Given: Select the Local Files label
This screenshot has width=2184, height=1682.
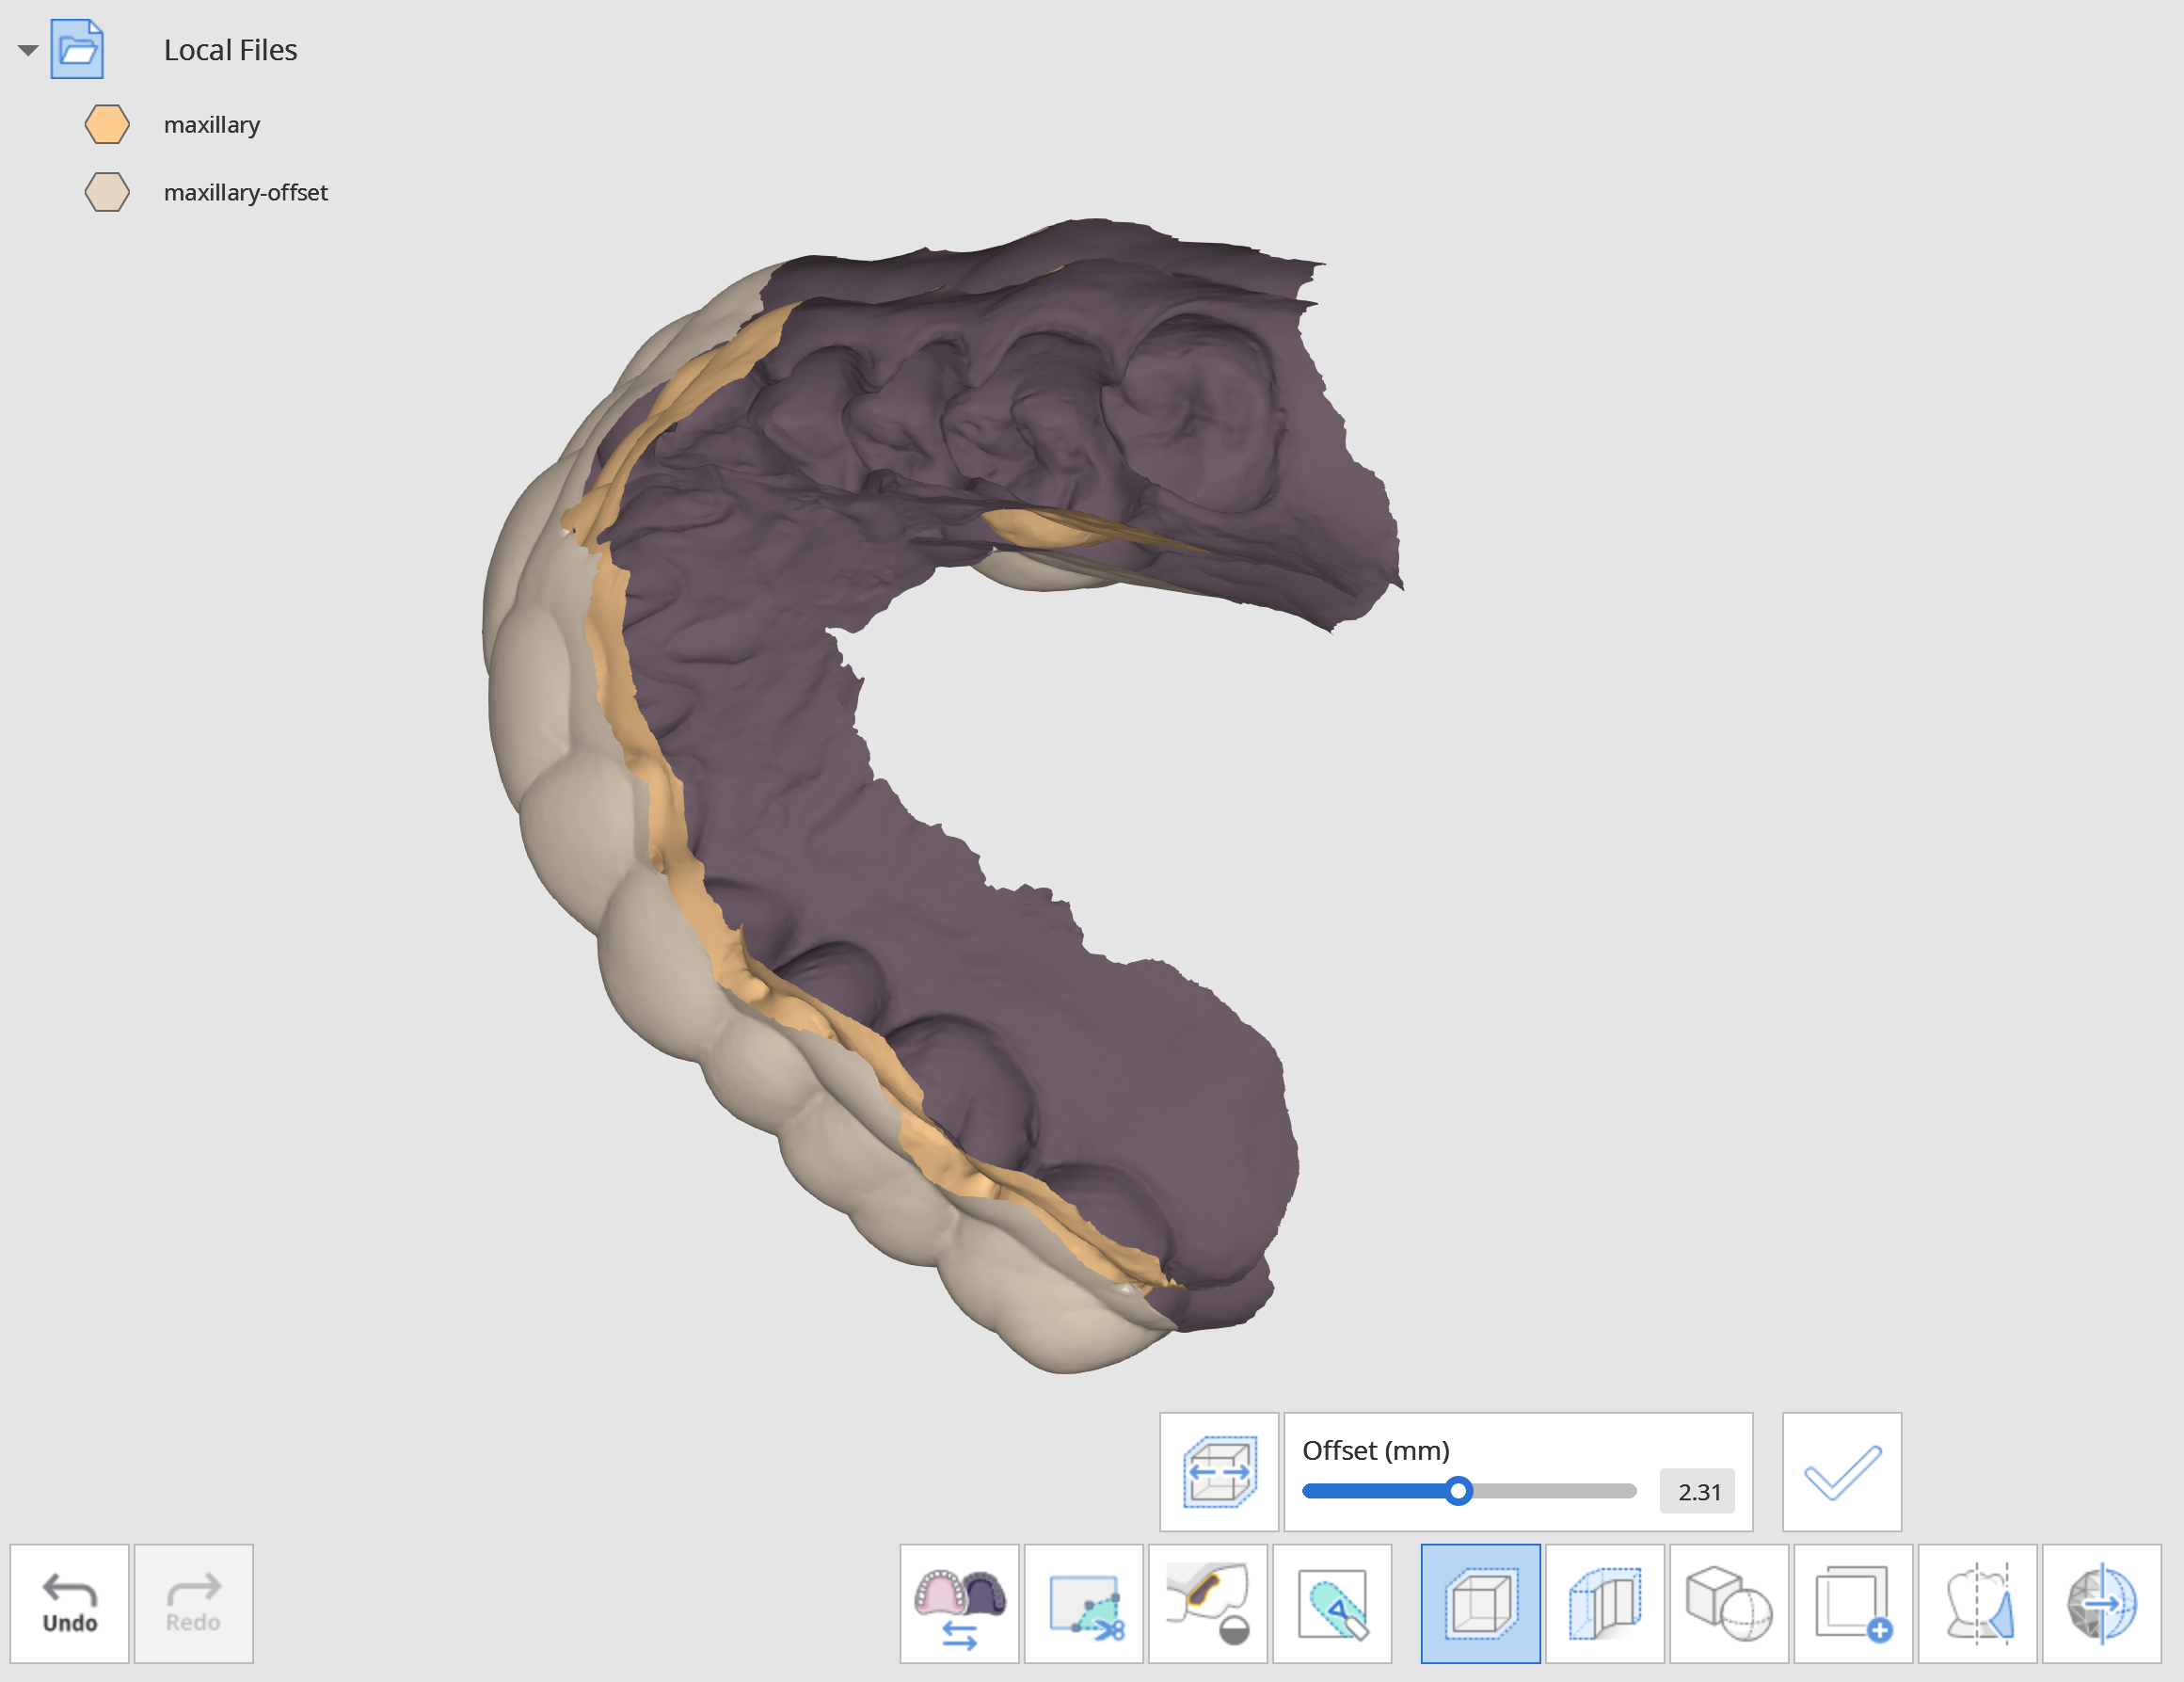Looking at the screenshot, I should (x=230, y=50).
